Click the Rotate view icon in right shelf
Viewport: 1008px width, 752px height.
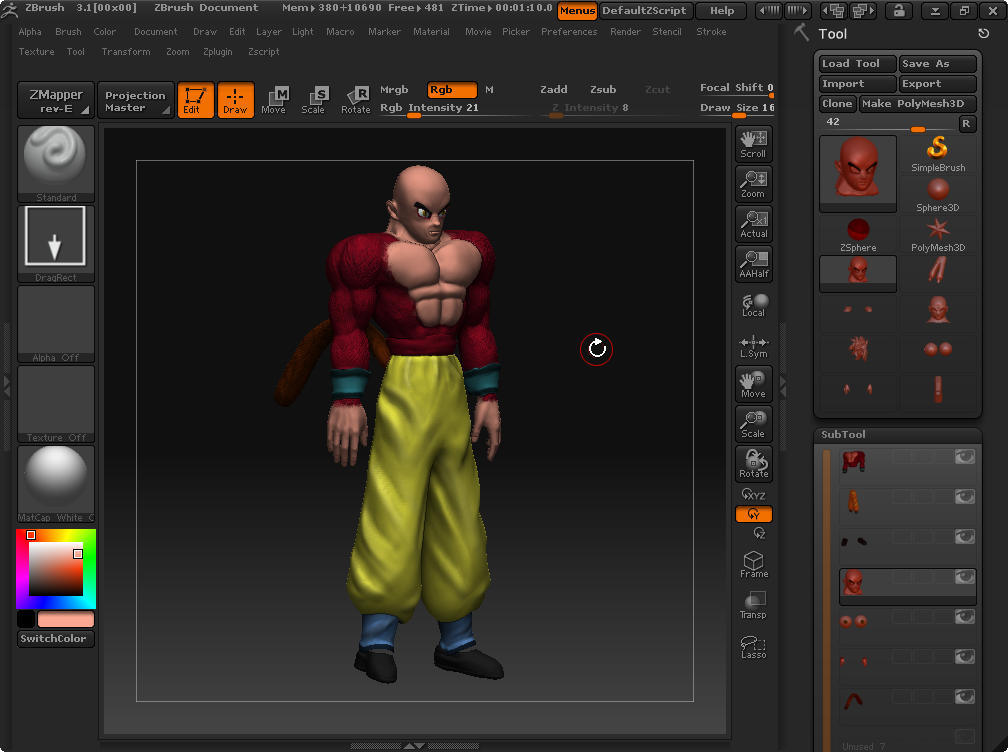tap(753, 463)
